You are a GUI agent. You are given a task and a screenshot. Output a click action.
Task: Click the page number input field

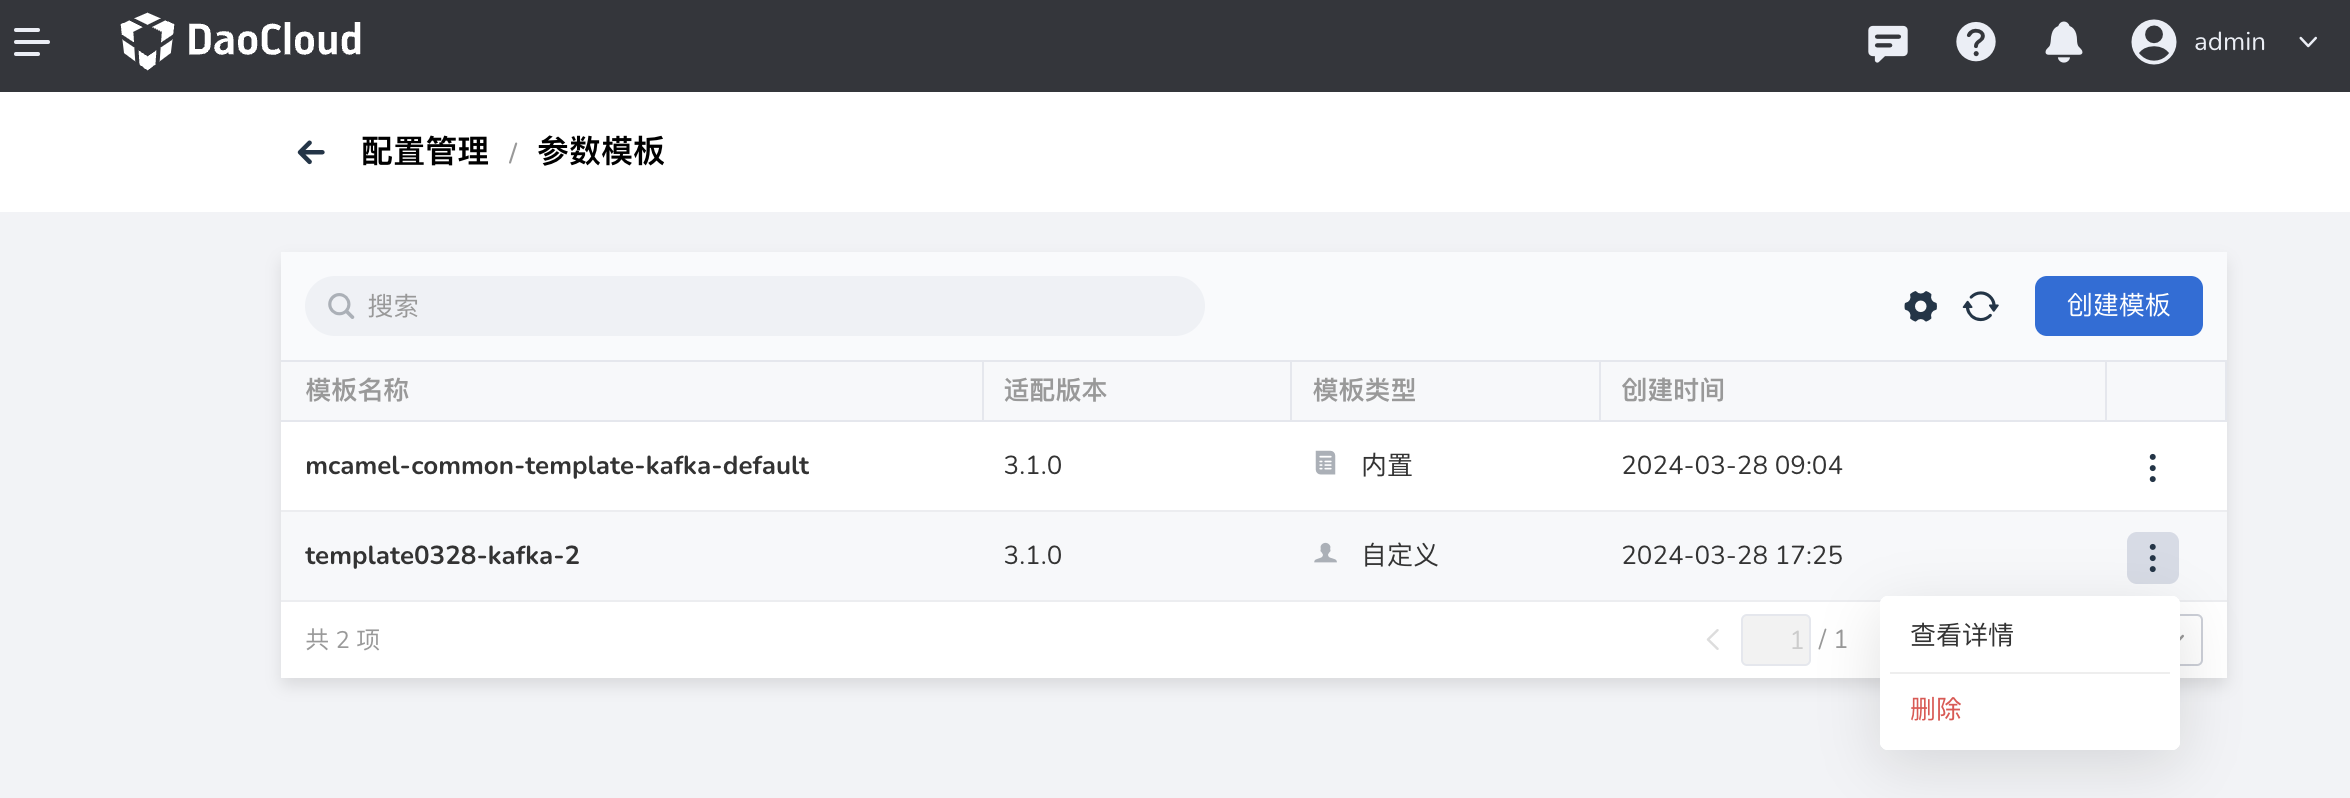pyautogui.click(x=1775, y=639)
